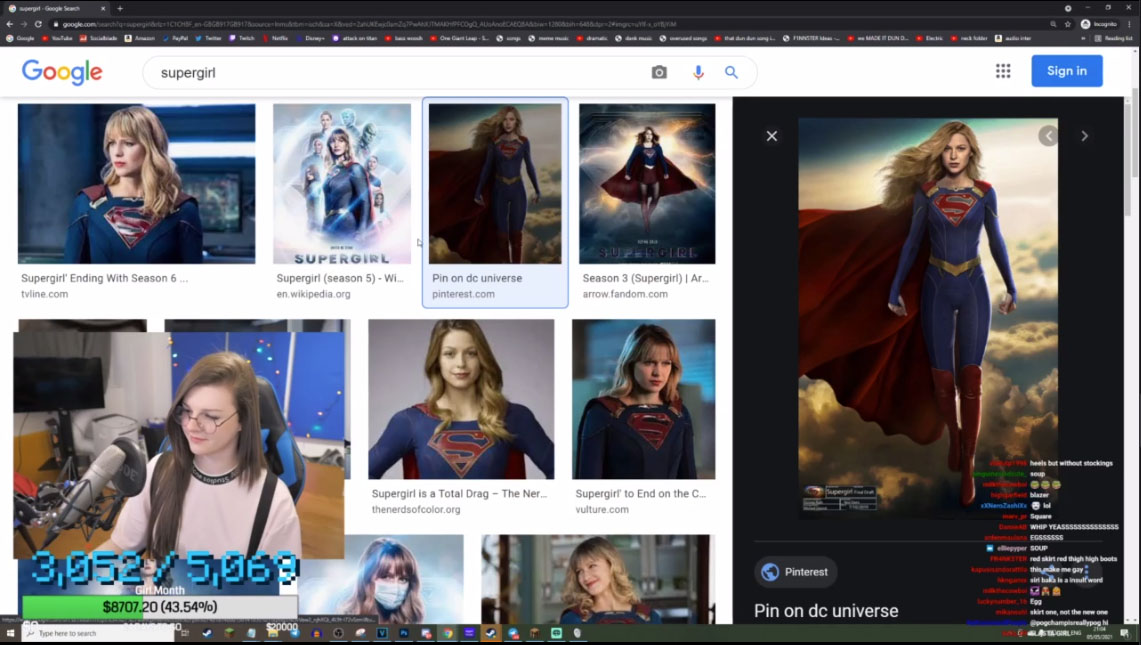
Task: Open the Twitter bookmark
Action: point(208,38)
